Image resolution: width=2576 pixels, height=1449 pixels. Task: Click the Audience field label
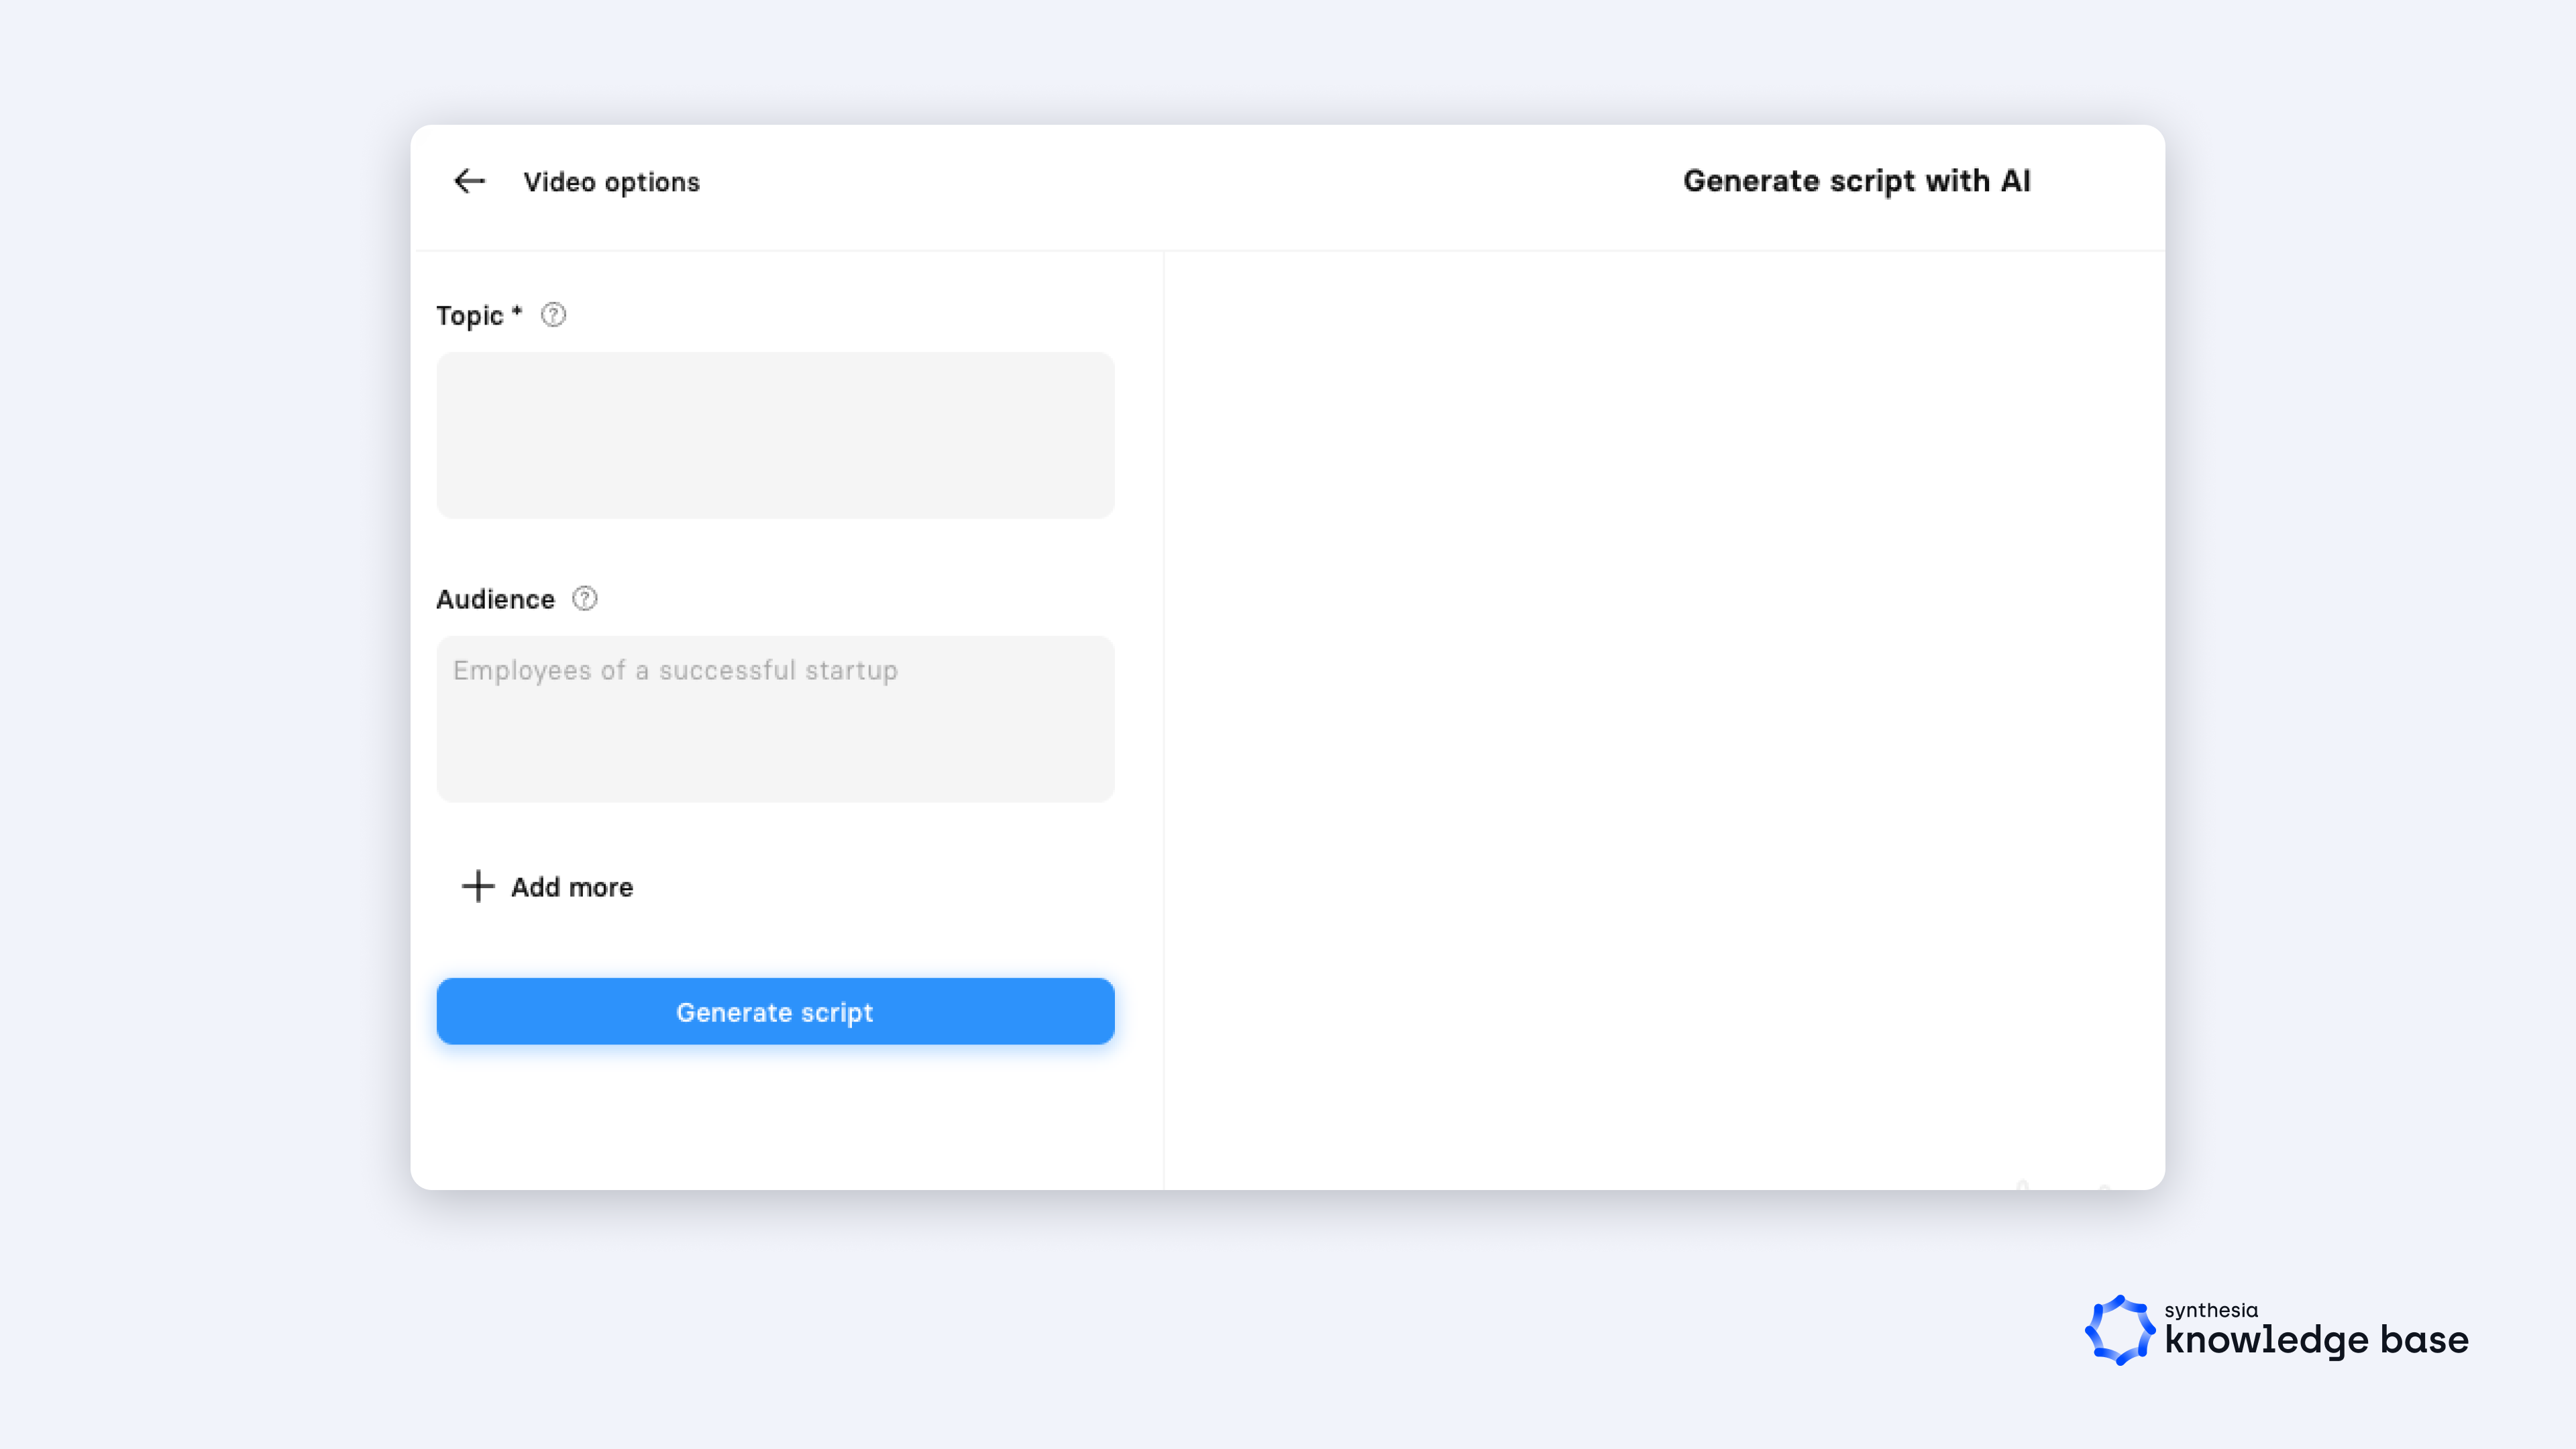[495, 599]
